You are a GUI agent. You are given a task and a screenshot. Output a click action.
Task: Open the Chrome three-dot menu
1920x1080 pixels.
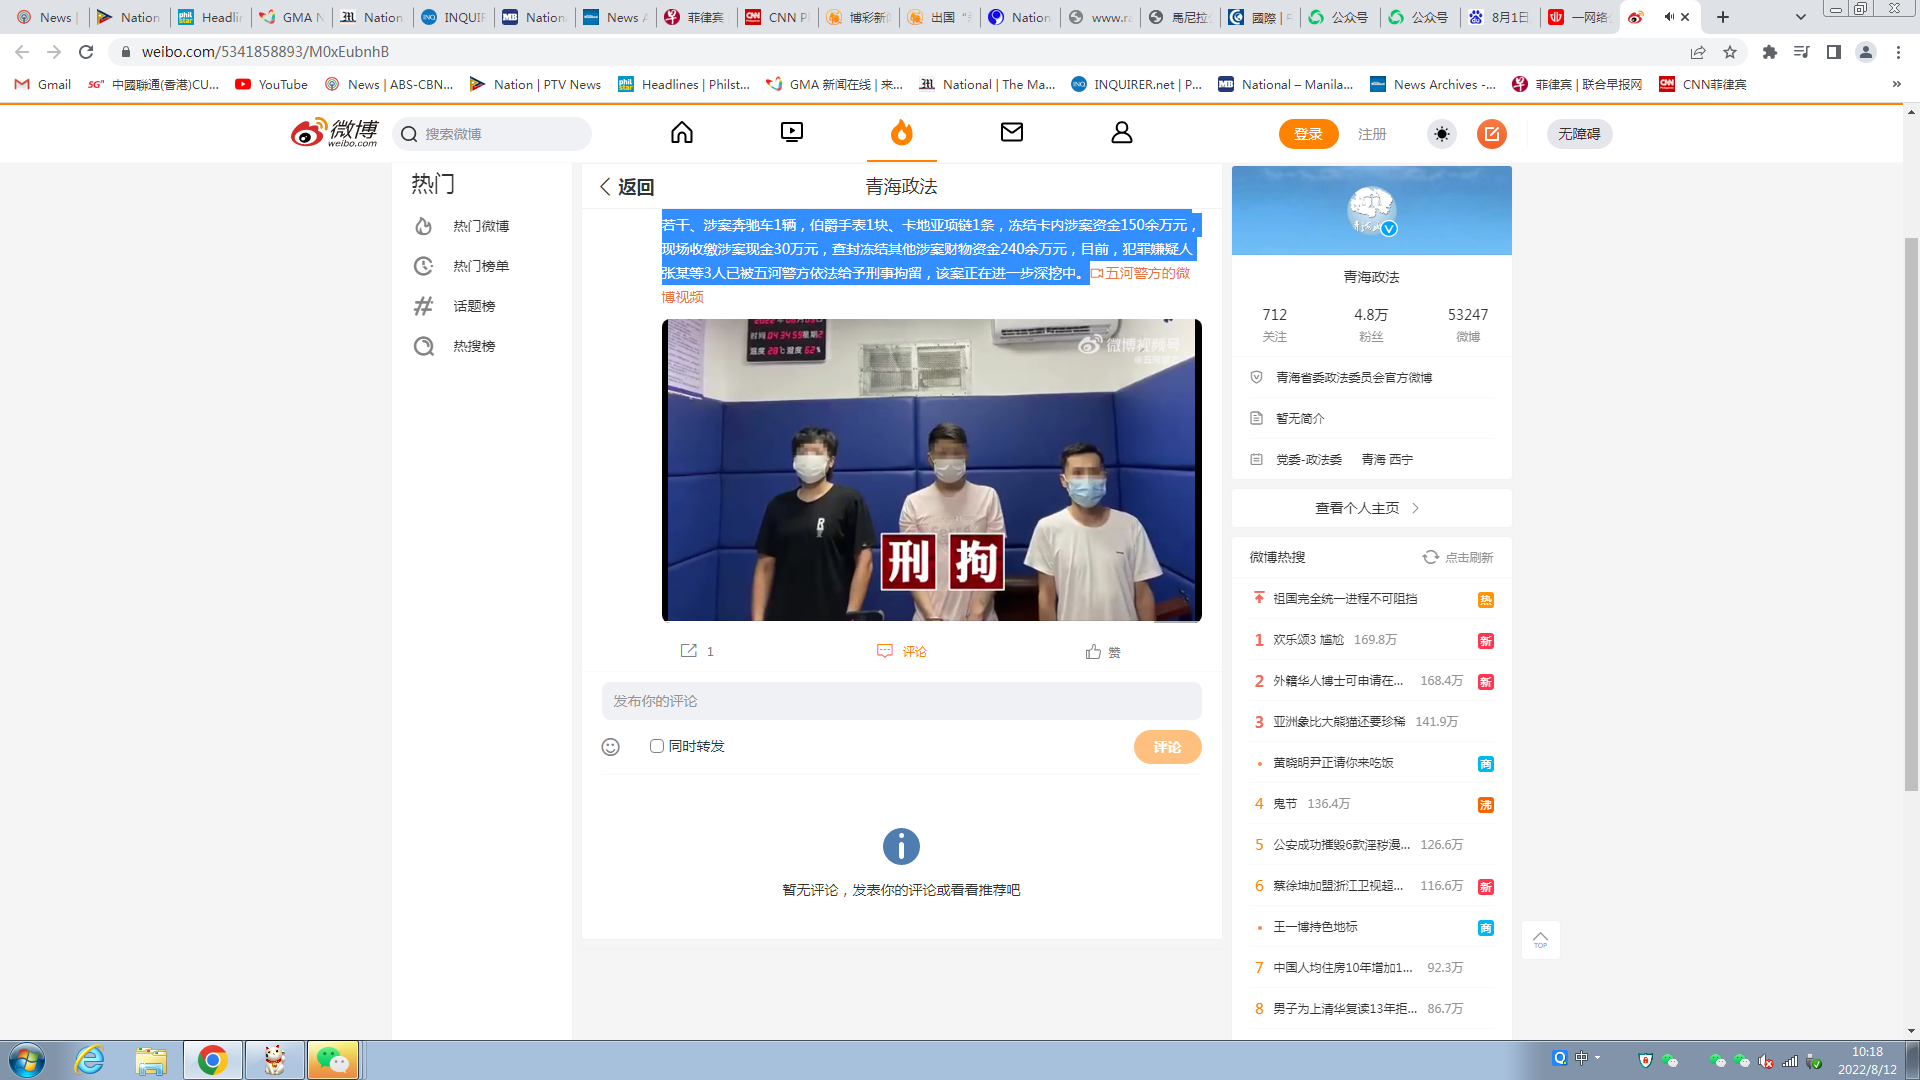(x=1898, y=52)
